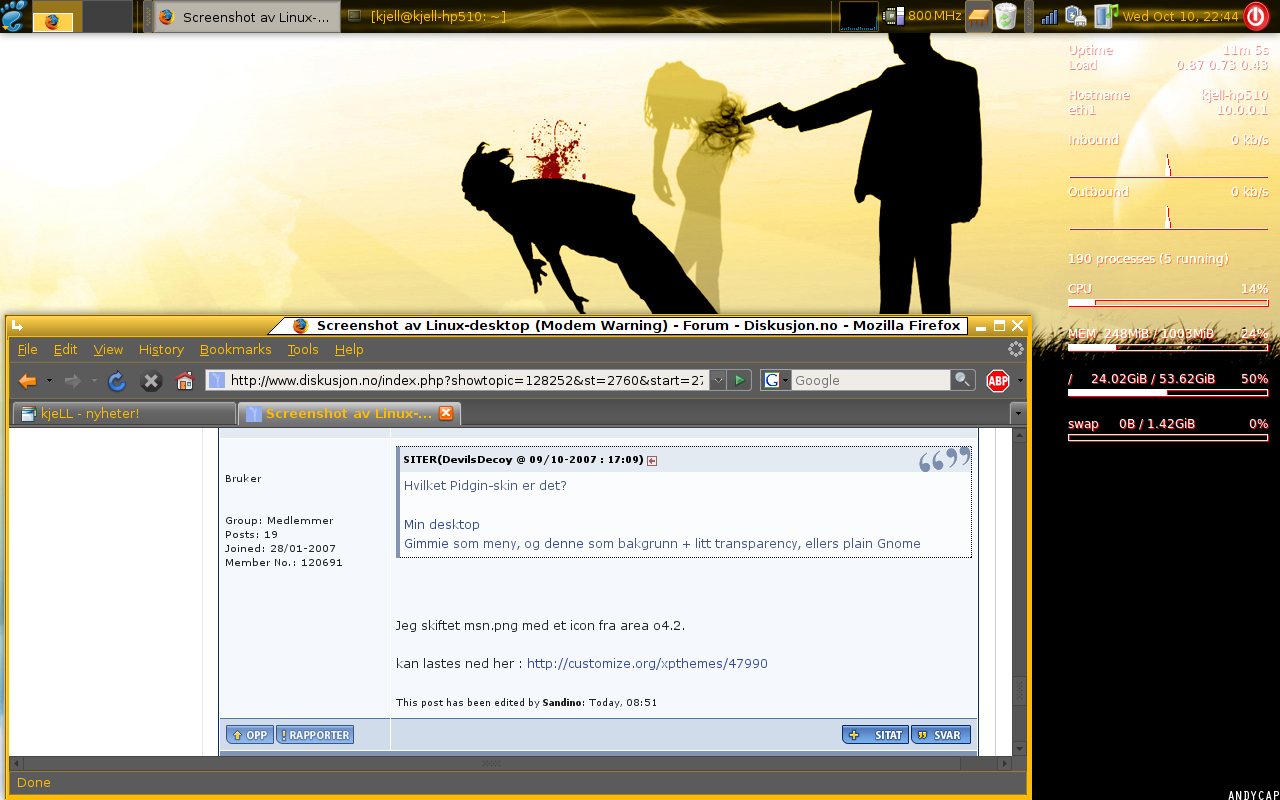Open the GNOME foot main menu
Screen dimensions: 1280x800
pos(14,16)
